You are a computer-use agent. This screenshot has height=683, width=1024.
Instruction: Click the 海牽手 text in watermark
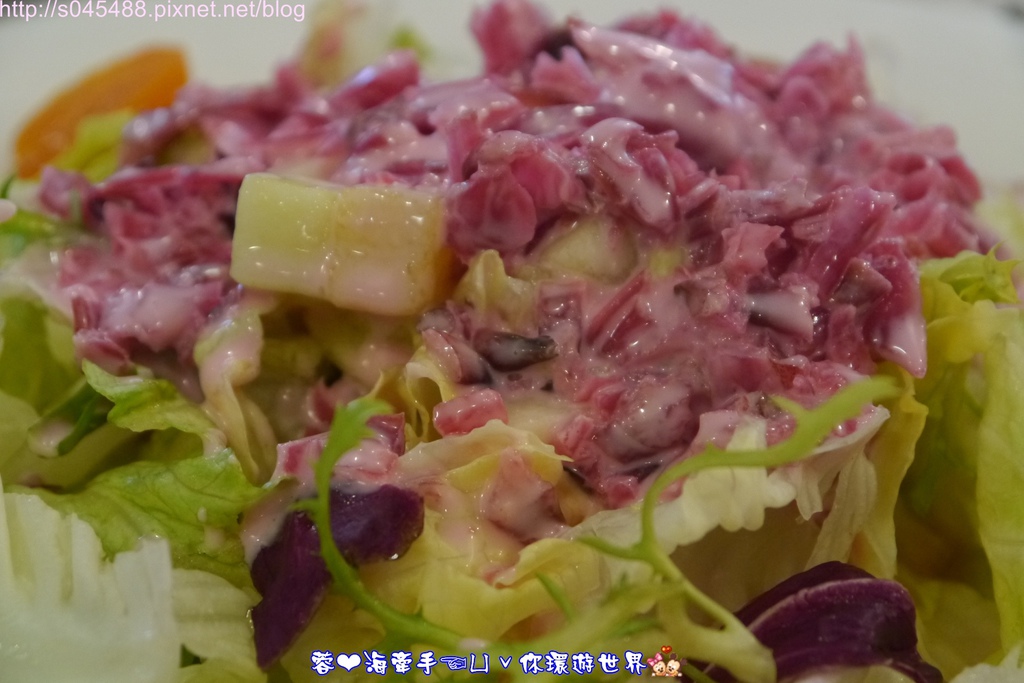400,663
